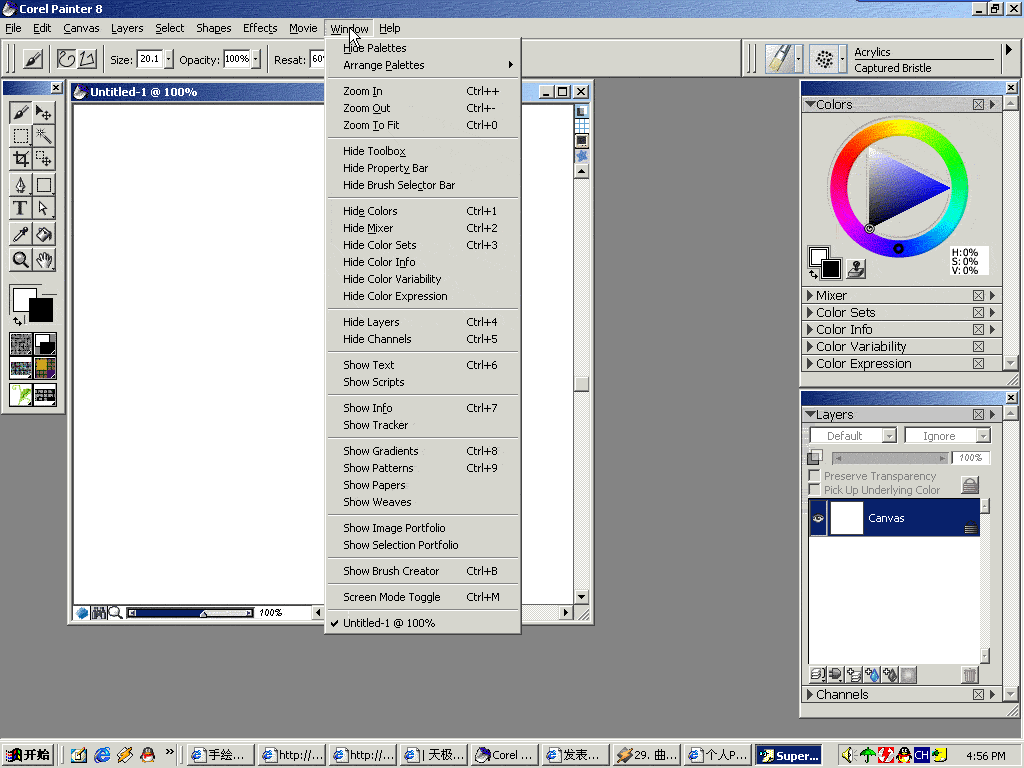Select the Magic Wand tool

(x=44, y=136)
